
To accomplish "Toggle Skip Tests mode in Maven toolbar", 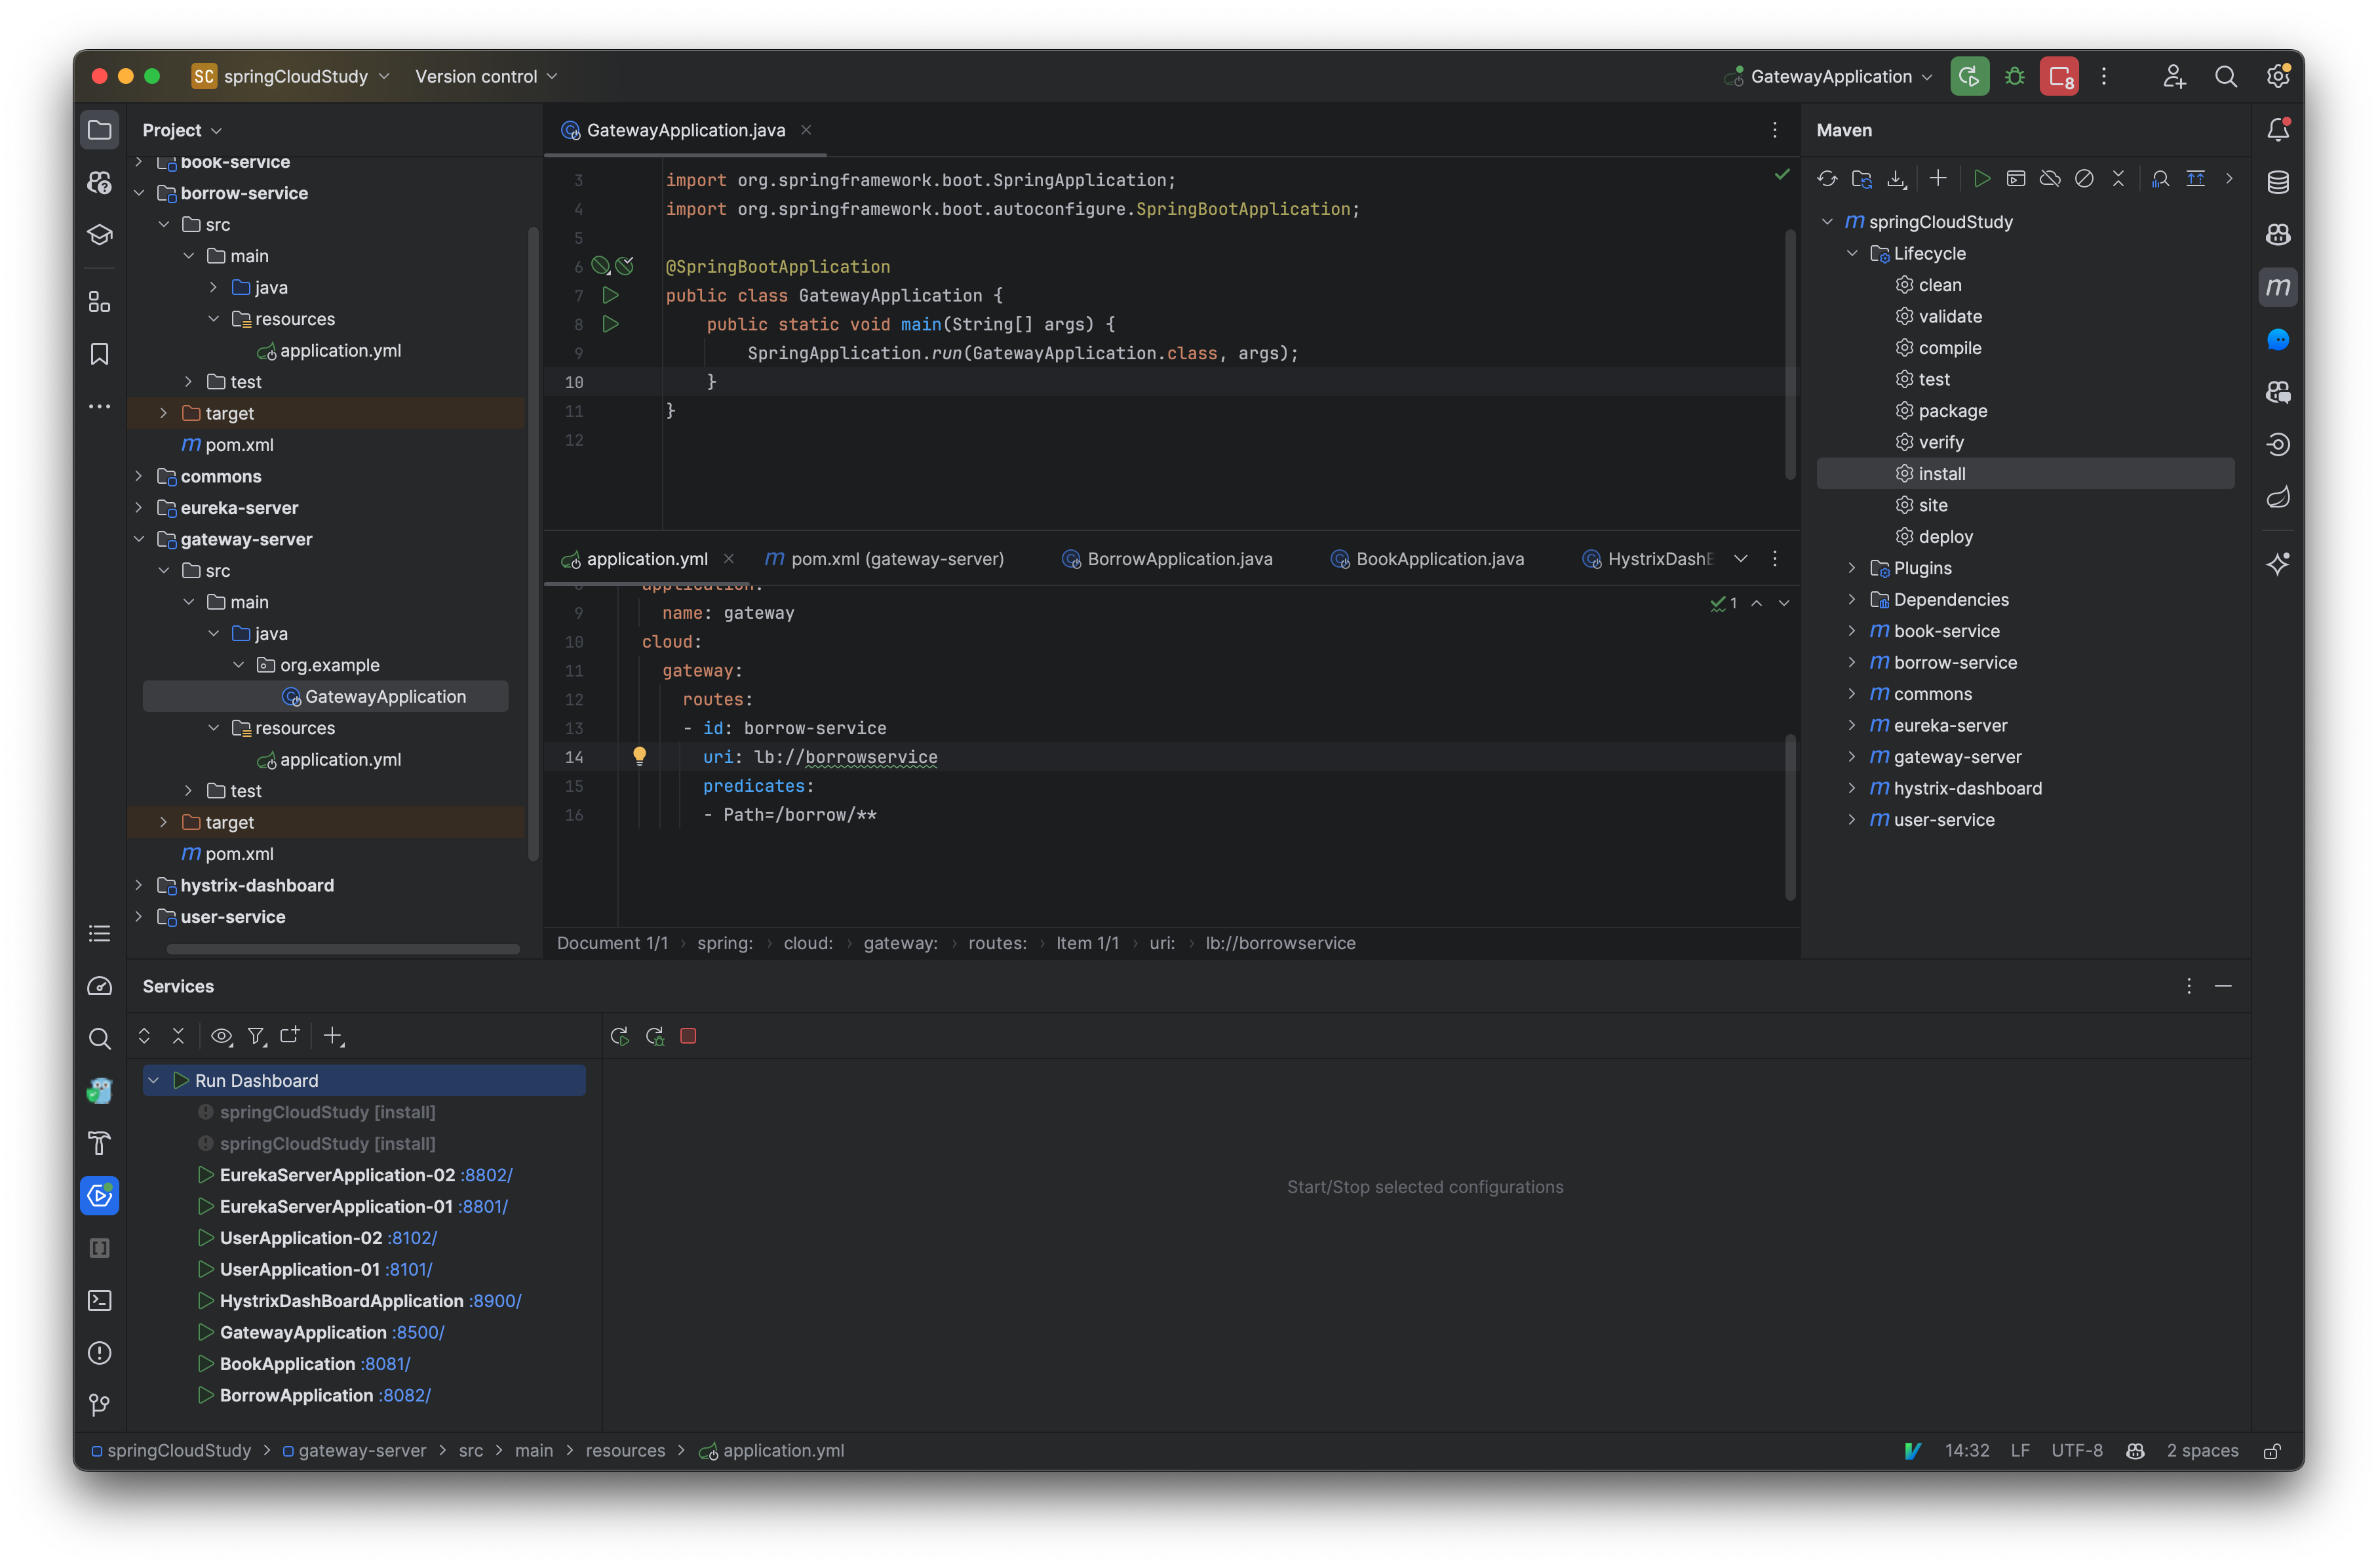I will (x=2084, y=179).
